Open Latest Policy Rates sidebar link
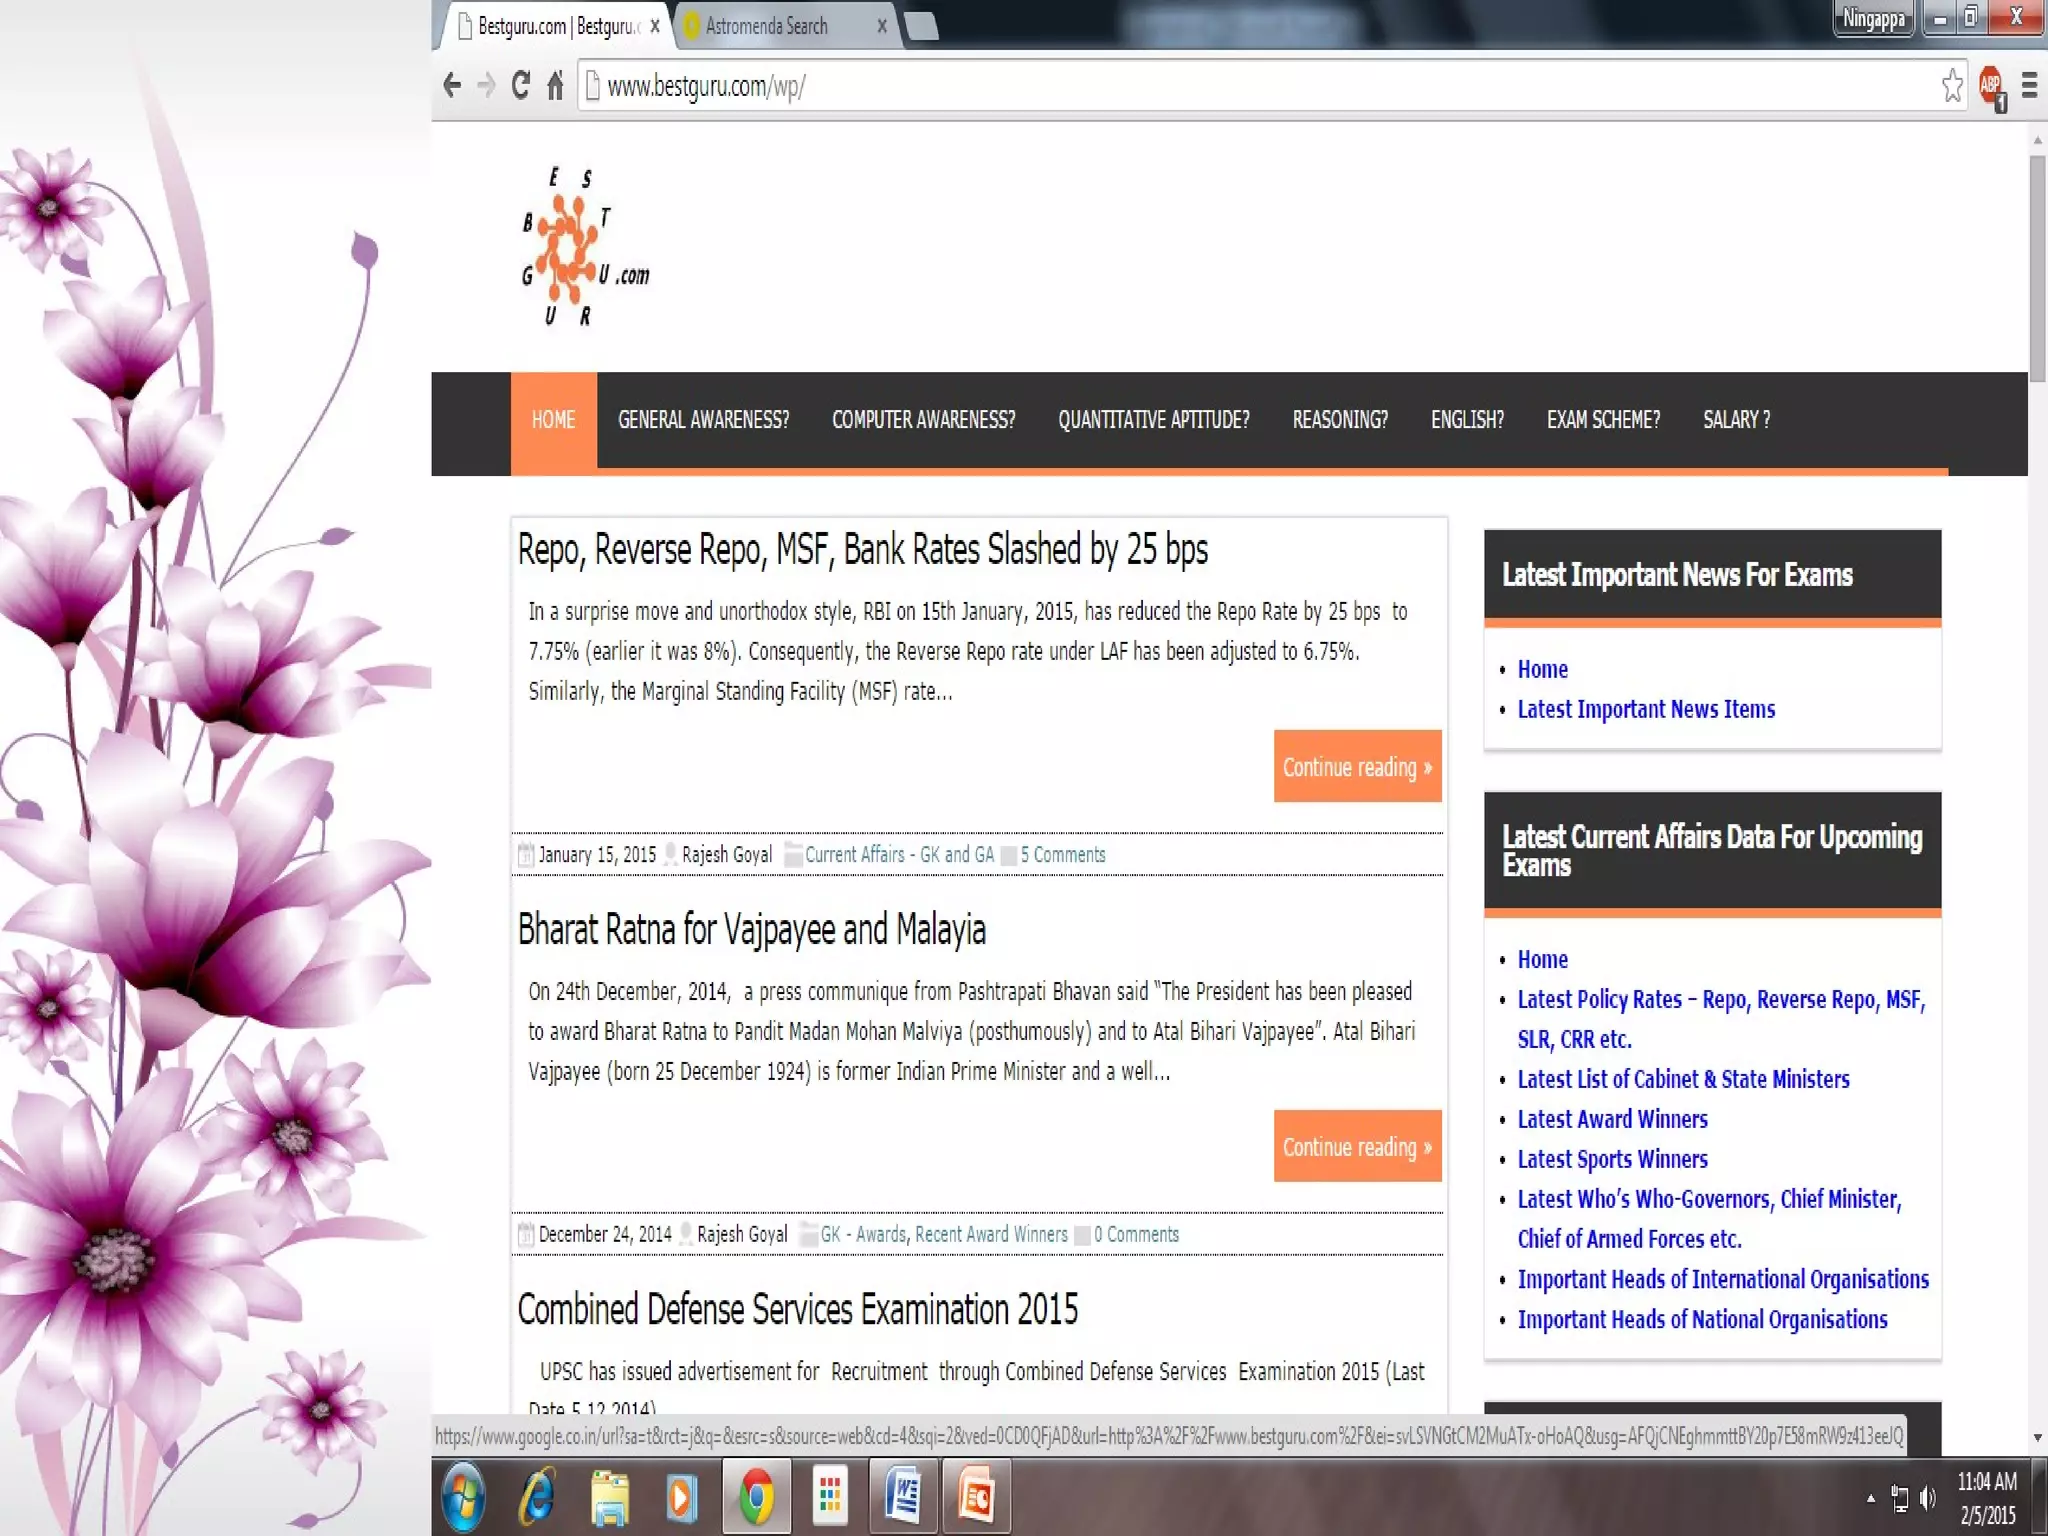This screenshot has width=2048, height=1536. tap(1721, 1019)
